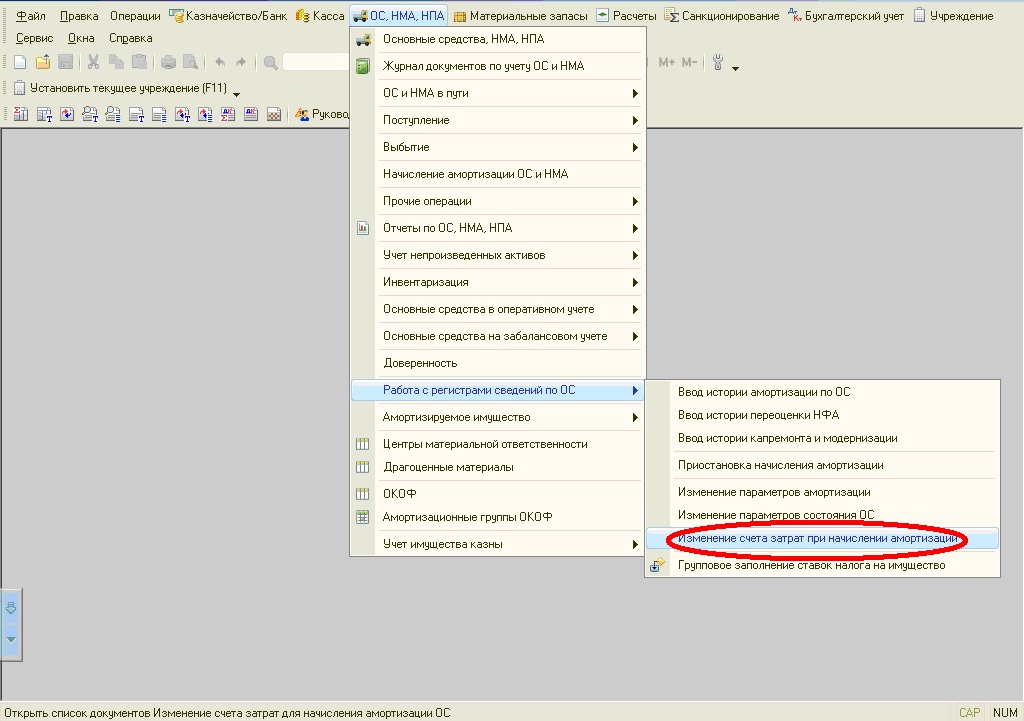Image resolution: width=1024 pixels, height=721 pixels.
Task: Click the greyed Save diskette icon
Action: pyautogui.click(x=65, y=63)
